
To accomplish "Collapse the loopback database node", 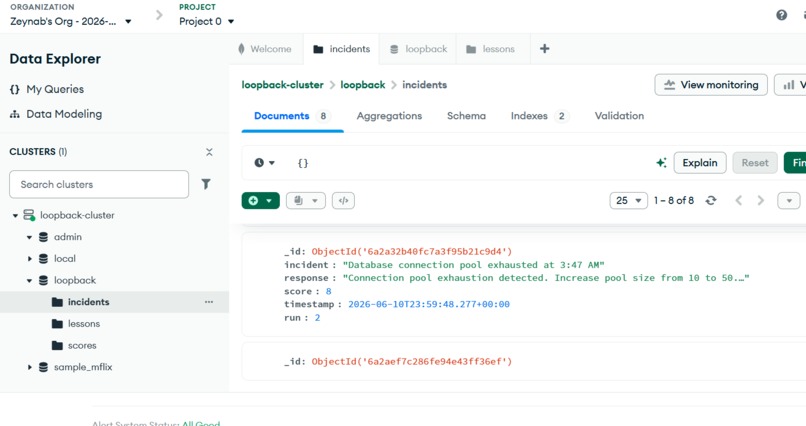I will pos(29,281).
